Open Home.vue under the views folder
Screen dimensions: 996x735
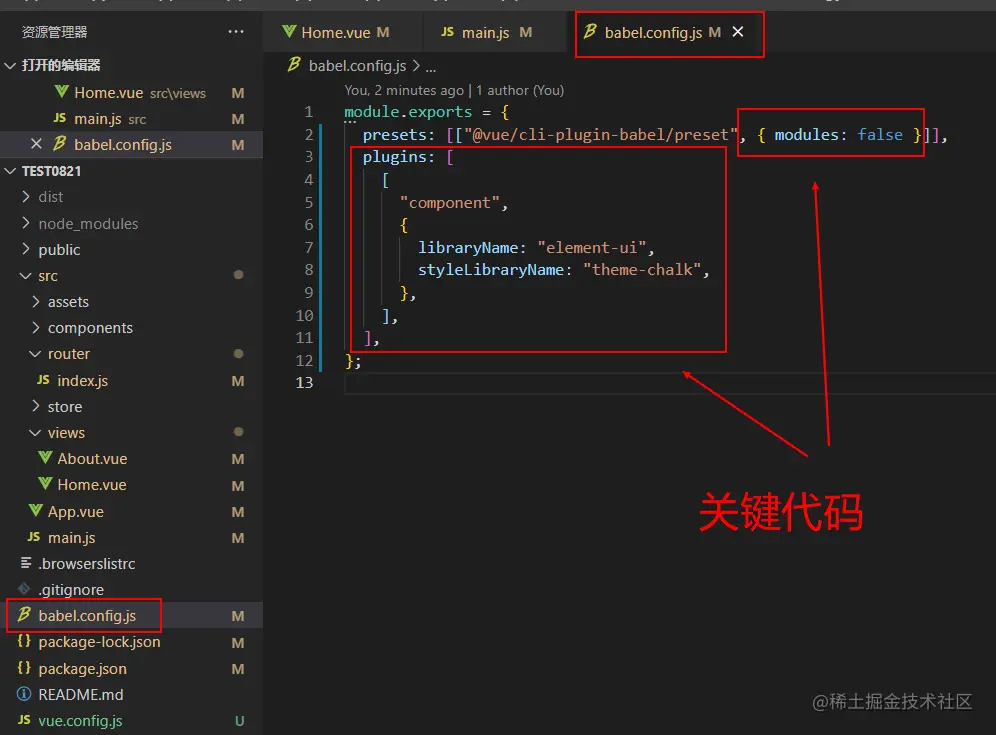point(131,485)
